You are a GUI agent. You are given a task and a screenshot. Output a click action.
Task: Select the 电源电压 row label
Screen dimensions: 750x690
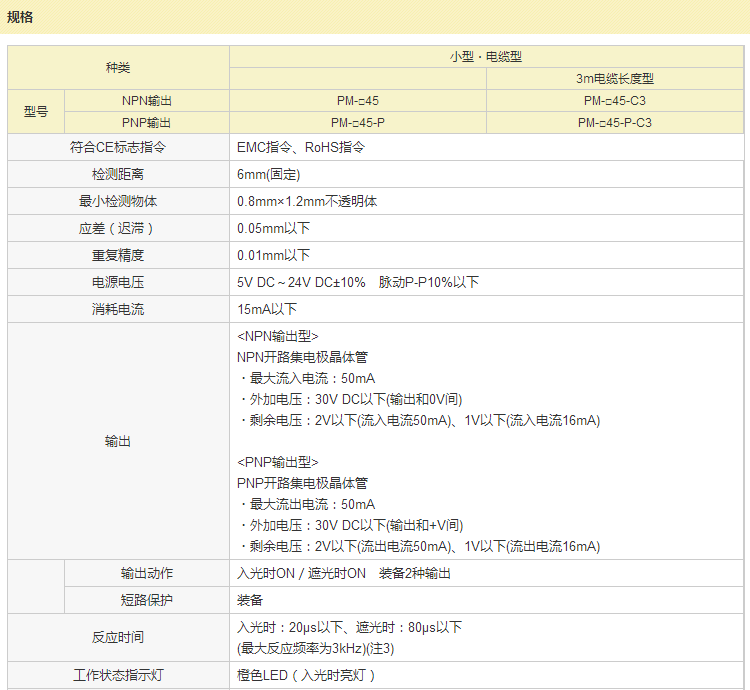pyautogui.click(x=118, y=282)
